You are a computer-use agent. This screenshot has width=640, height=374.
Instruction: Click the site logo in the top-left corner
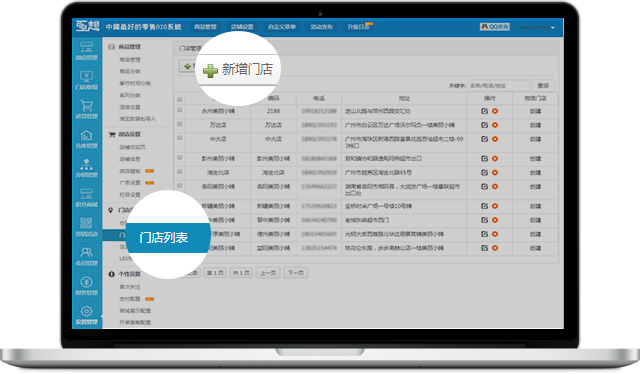(87, 26)
